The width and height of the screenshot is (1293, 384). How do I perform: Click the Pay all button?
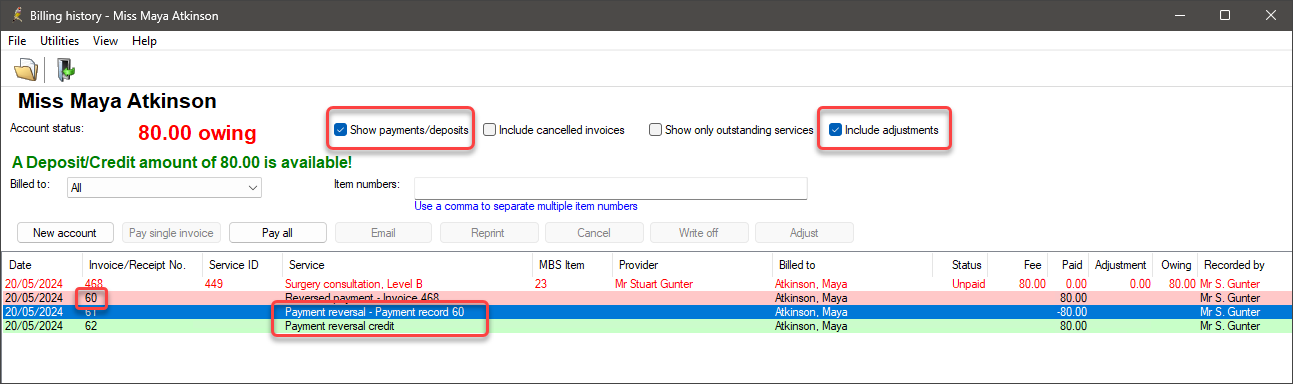[x=277, y=233]
